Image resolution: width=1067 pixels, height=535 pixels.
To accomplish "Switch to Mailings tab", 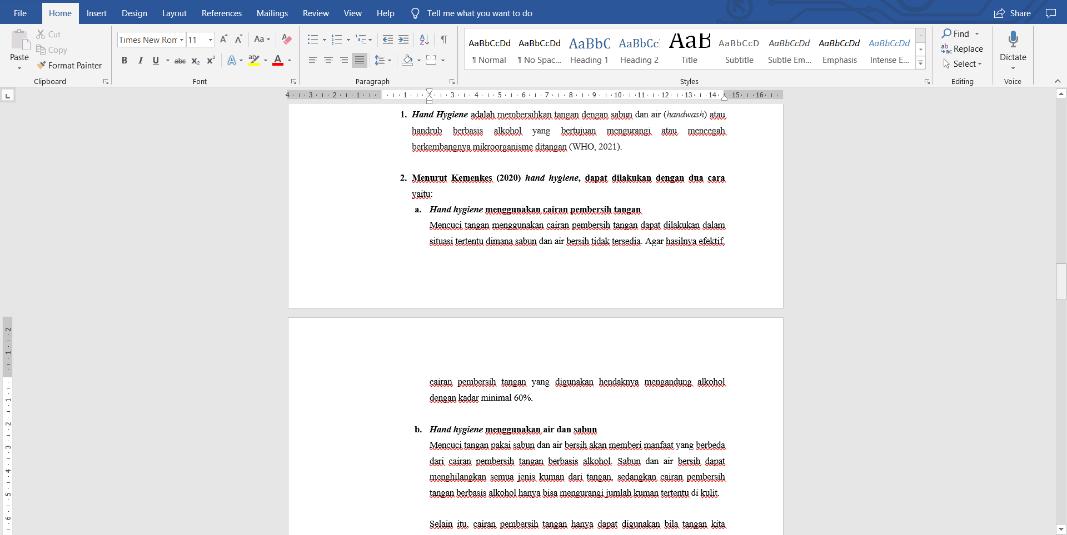I will [x=272, y=13].
